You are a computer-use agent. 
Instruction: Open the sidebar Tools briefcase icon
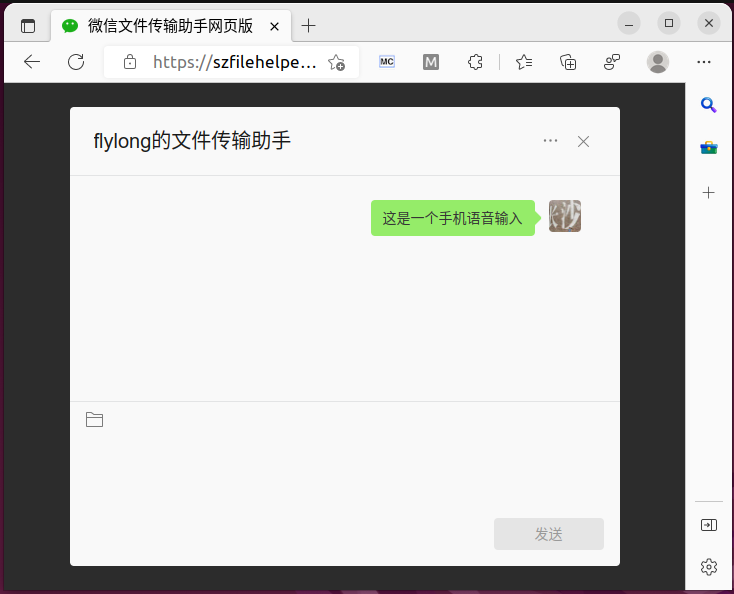coord(709,148)
